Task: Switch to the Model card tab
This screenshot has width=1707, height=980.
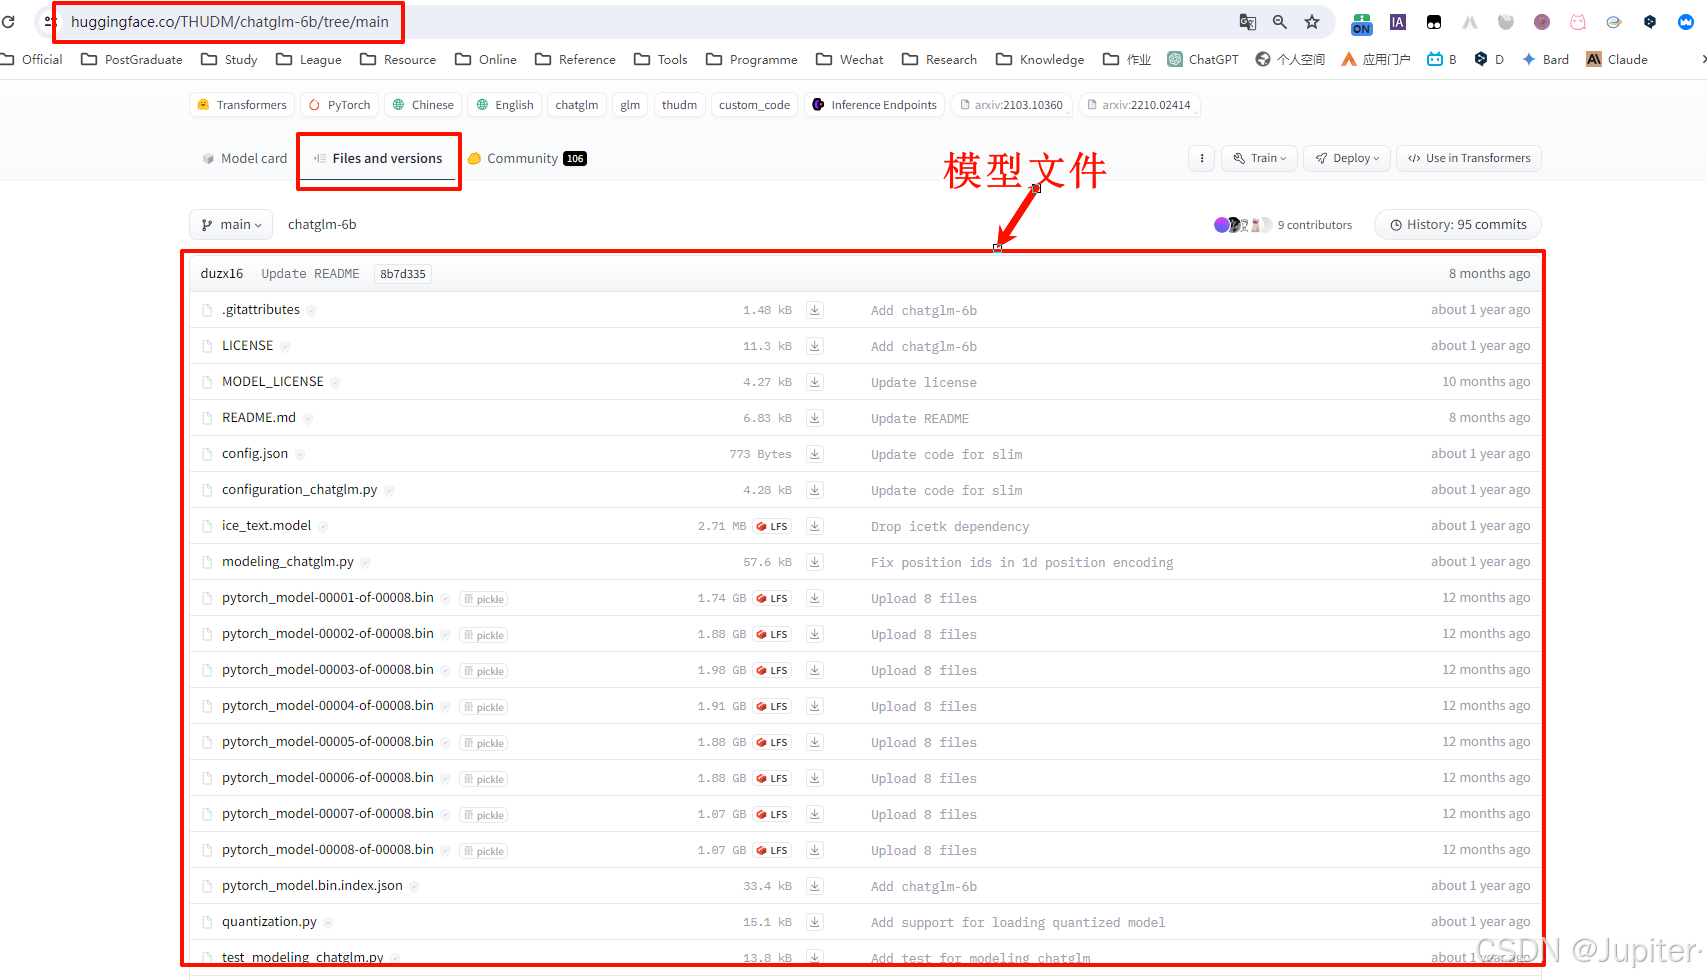Action: tap(244, 158)
